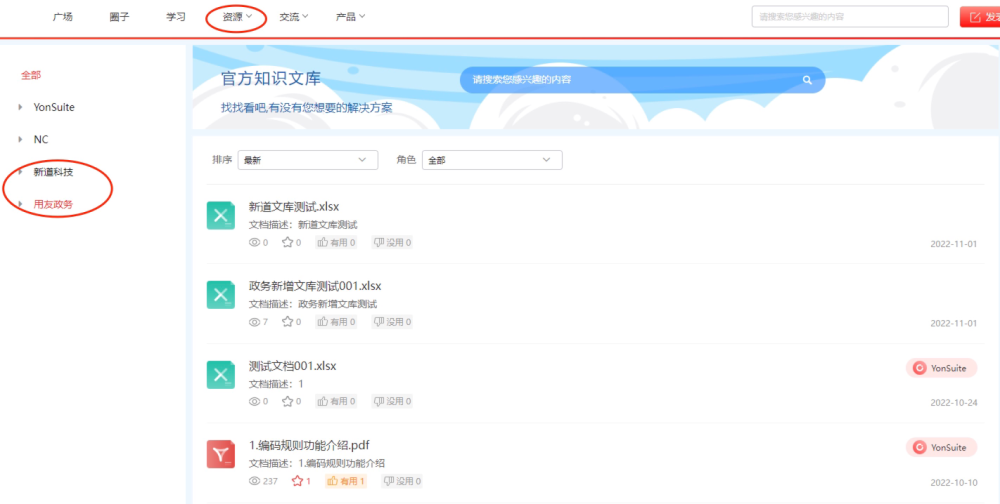Expand the 用友政务 tree arrow
Viewport: 1000px width, 504px height.
point(21,204)
